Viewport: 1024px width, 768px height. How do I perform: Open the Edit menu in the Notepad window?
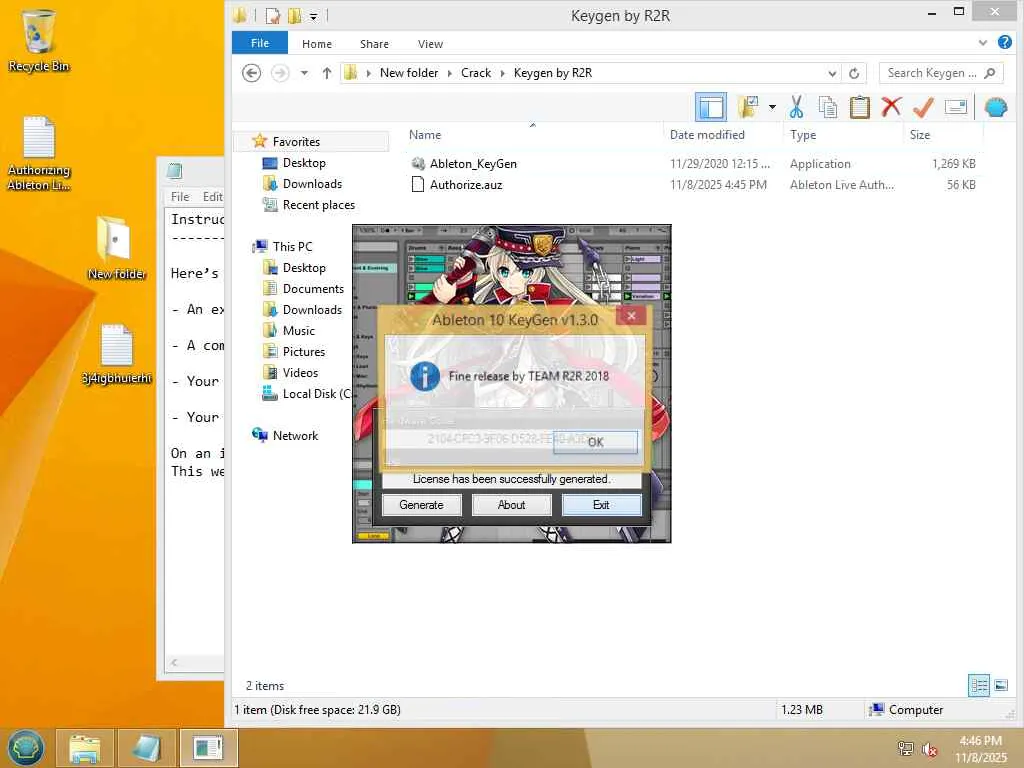point(212,197)
